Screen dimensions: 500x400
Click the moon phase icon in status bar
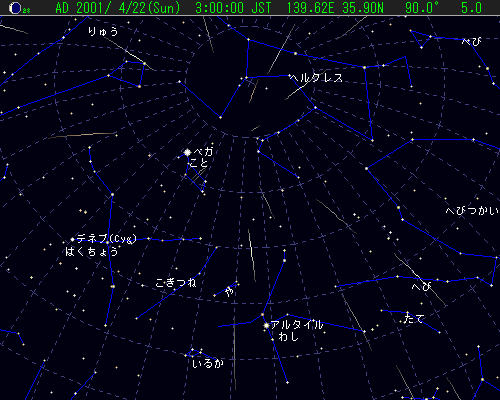coord(15,8)
